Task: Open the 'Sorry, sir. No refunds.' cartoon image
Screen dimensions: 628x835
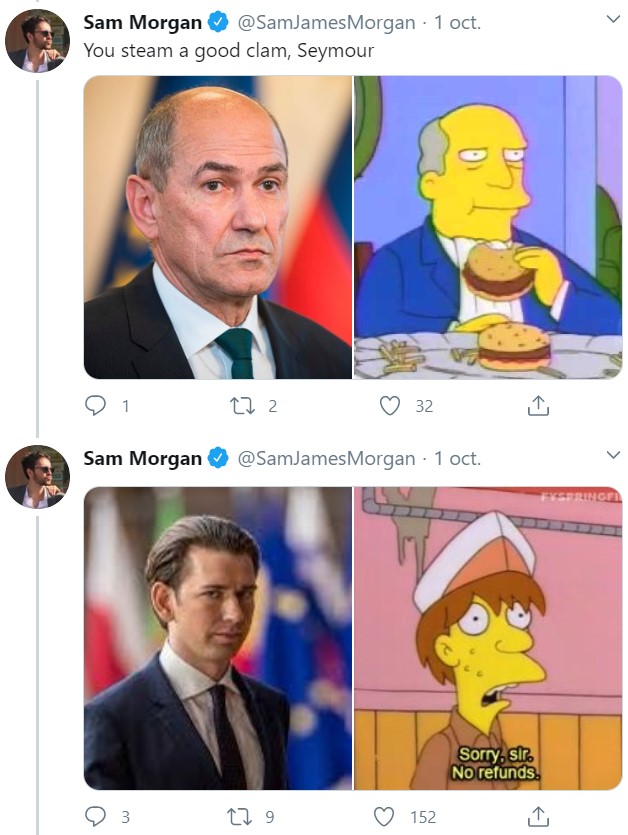Action: point(488,638)
